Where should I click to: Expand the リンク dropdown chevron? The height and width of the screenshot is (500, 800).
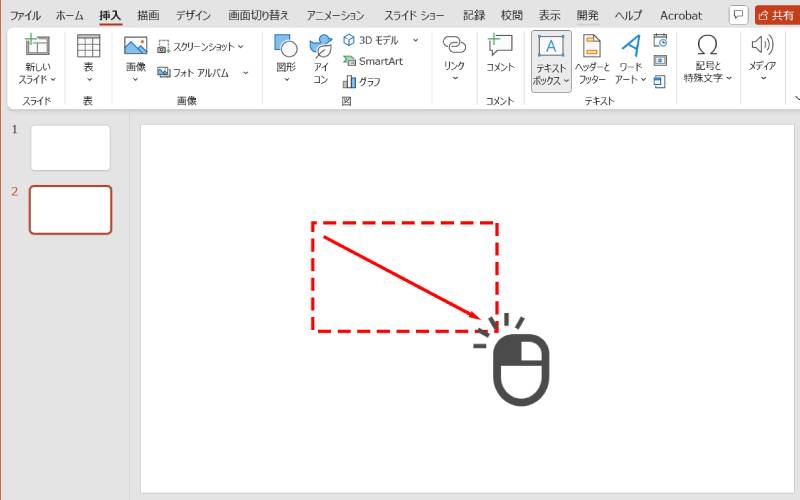coord(455,78)
